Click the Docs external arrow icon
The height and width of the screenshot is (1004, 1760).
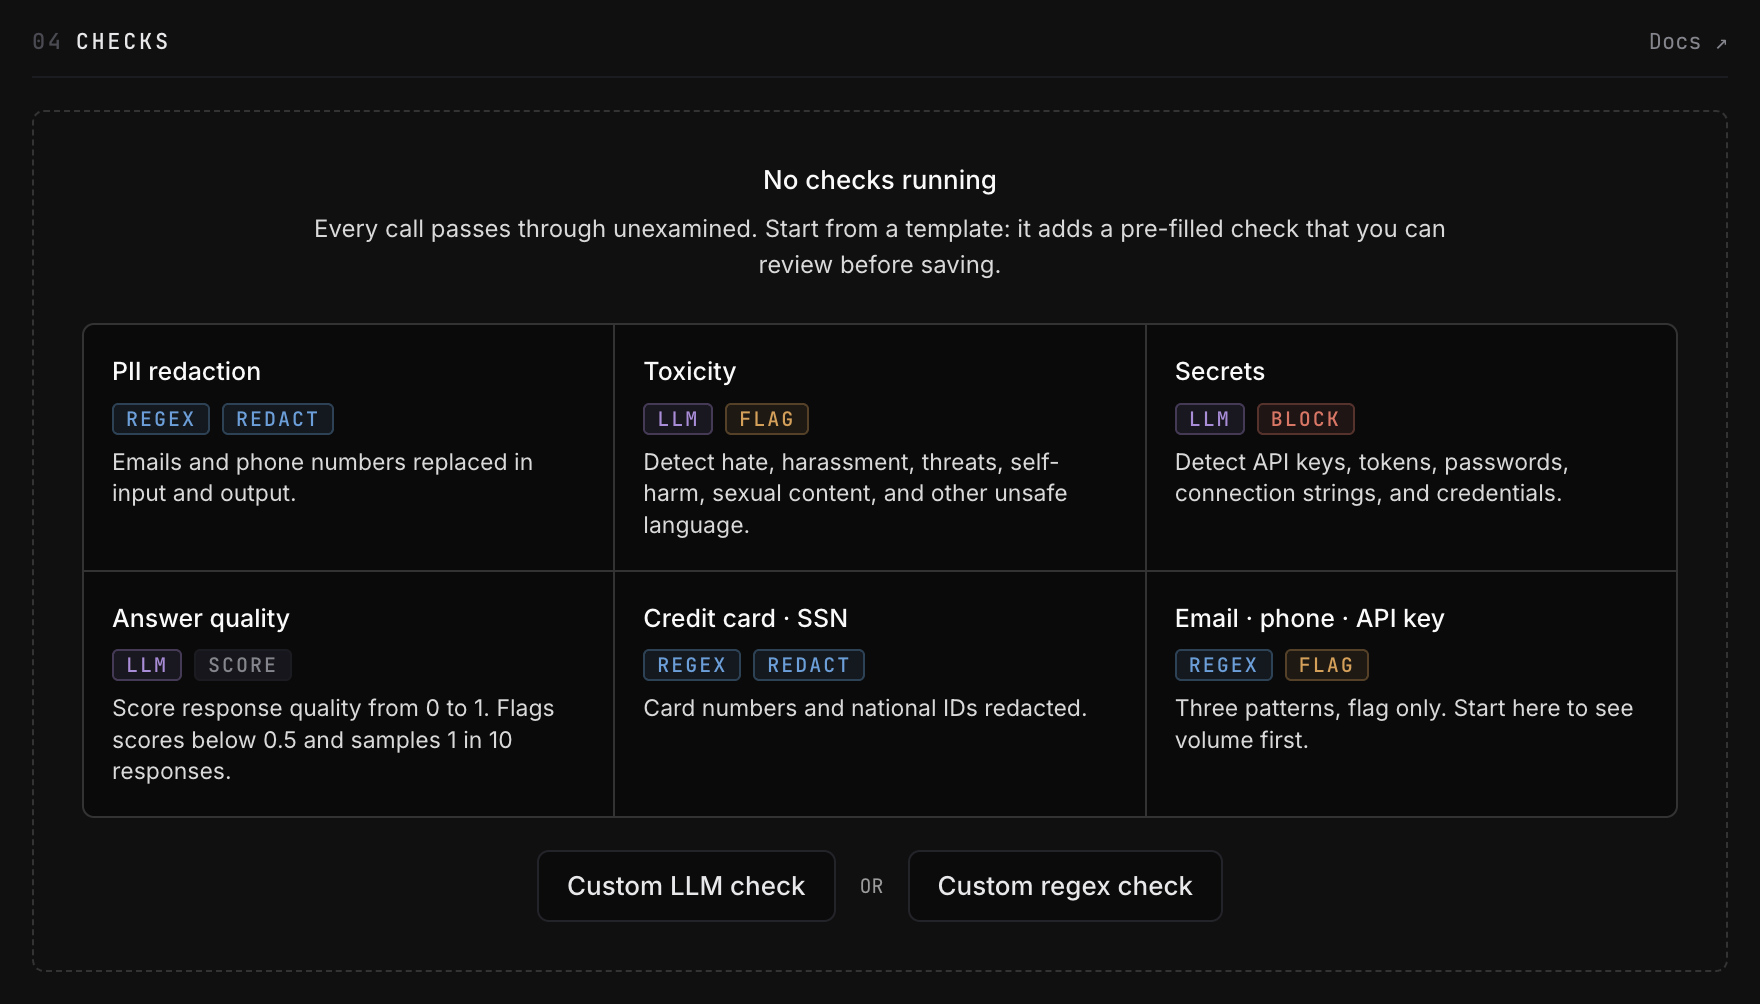tap(1721, 43)
